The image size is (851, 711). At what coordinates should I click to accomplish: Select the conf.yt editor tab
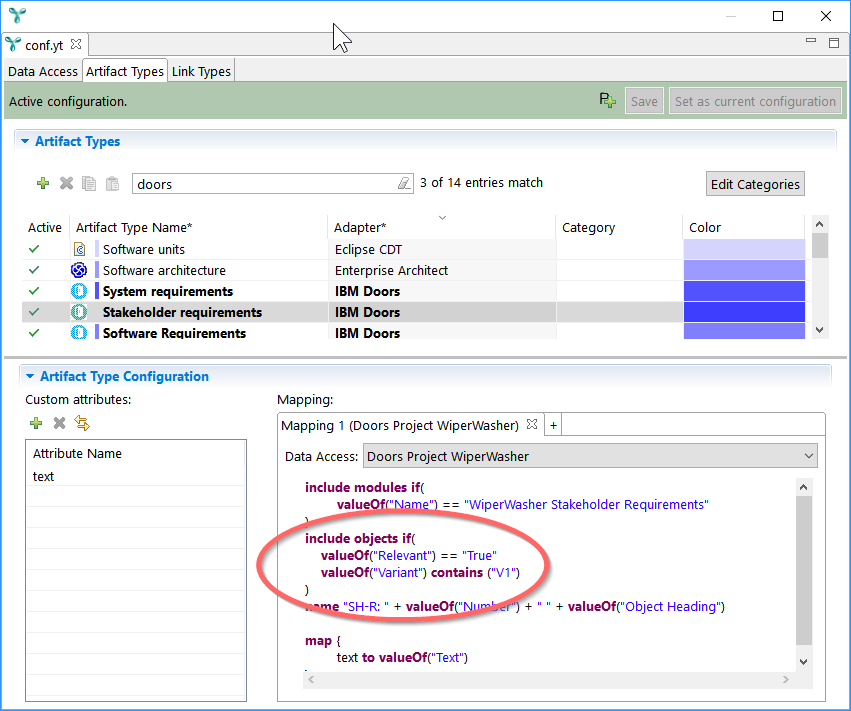pos(44,45)
